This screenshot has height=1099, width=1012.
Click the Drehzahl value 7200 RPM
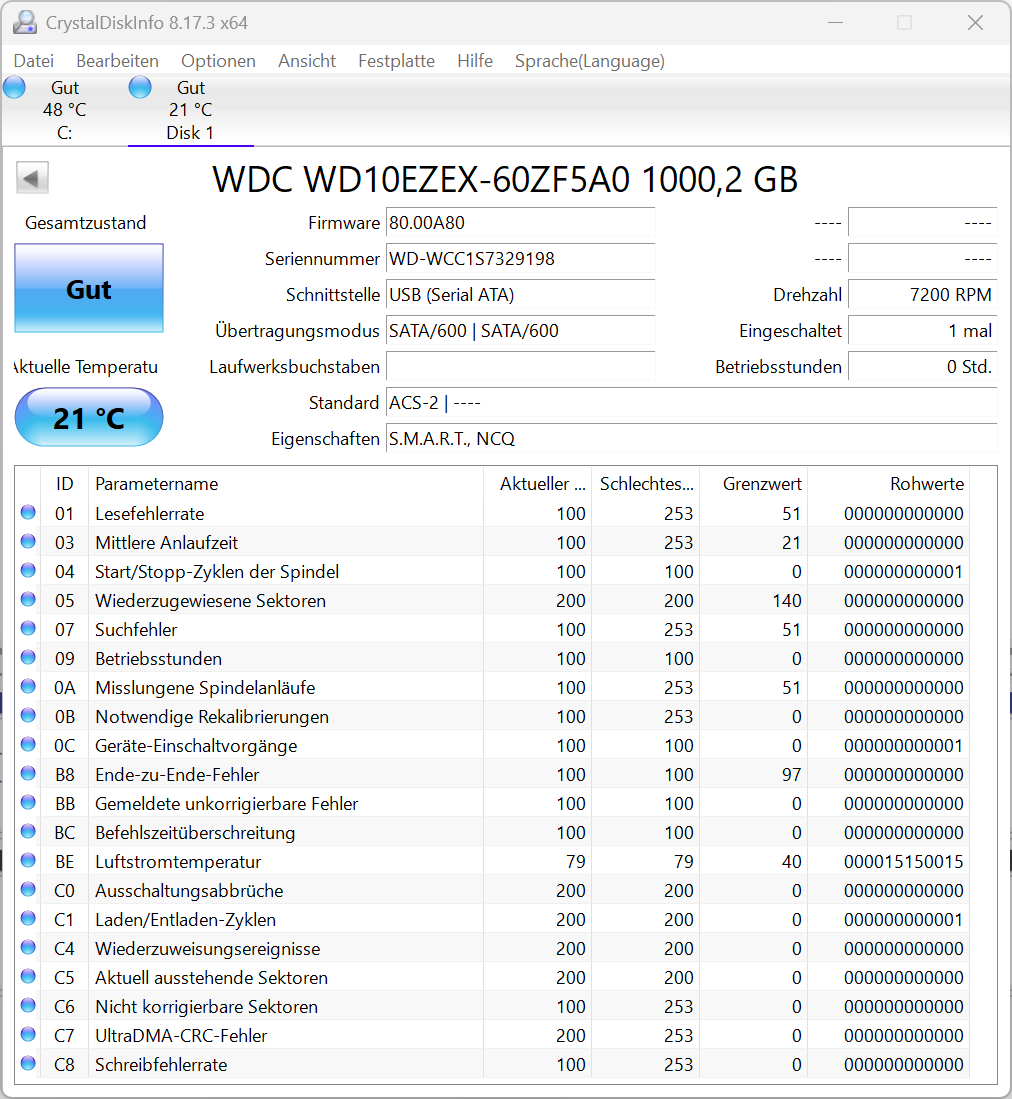click(x=923, y=295)
